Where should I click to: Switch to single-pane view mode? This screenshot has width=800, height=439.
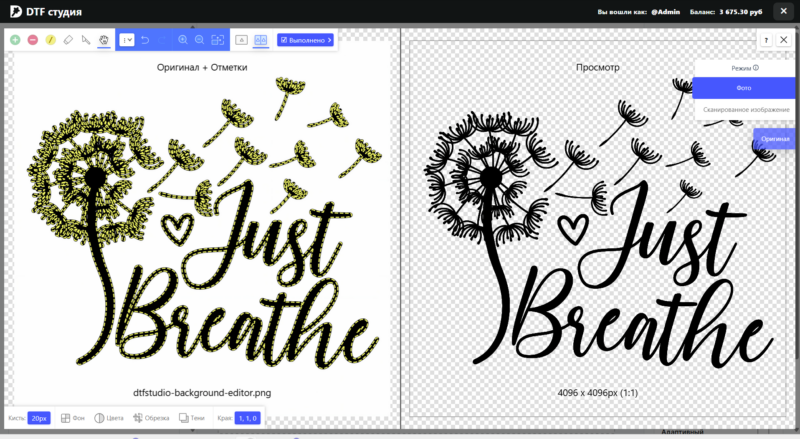(242, 40)
